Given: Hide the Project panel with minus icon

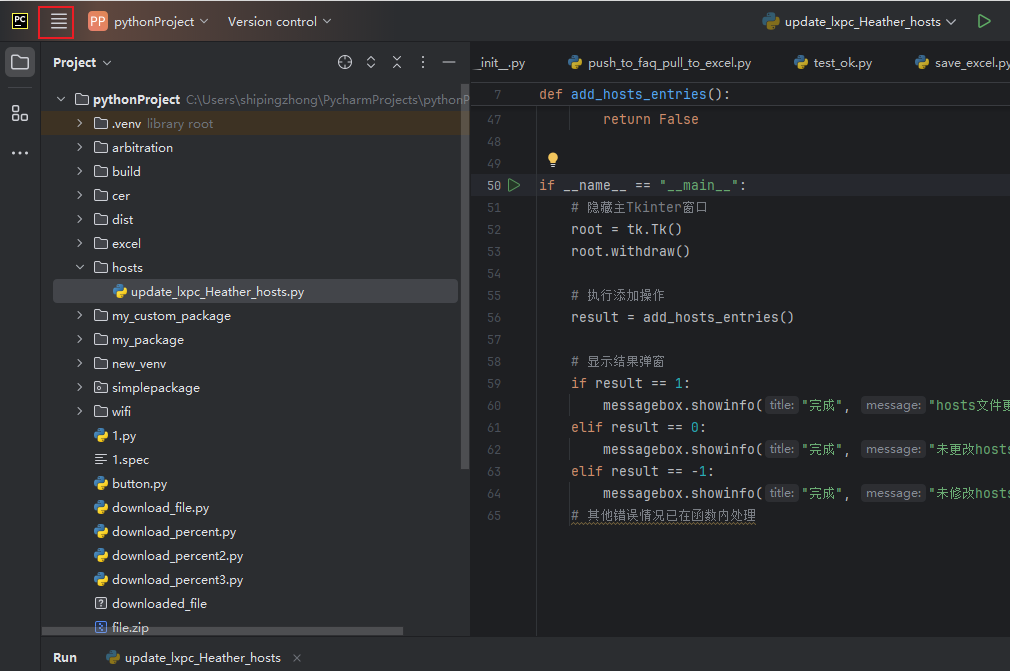Looking at the screenshot, I should point(449,62).
